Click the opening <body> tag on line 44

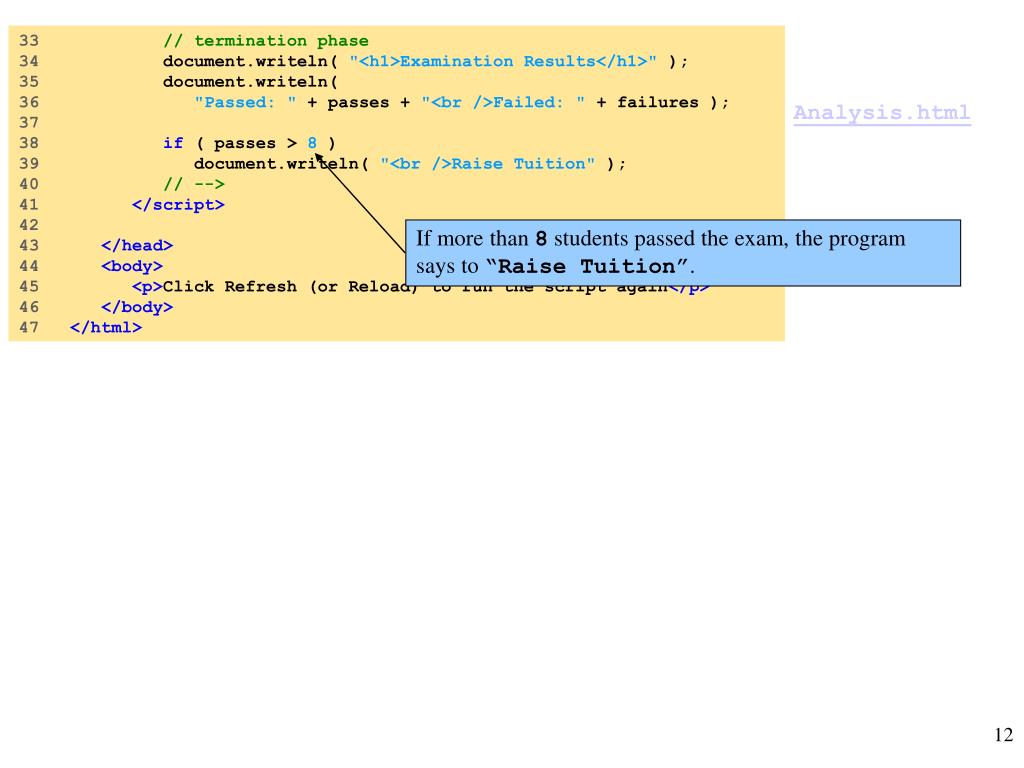(132, 266)
